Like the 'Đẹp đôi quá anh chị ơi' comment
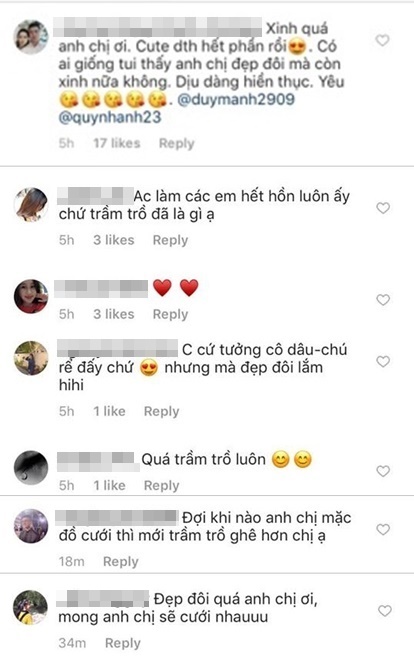Screen dimensions: 414x660 [x=385, y=611]
